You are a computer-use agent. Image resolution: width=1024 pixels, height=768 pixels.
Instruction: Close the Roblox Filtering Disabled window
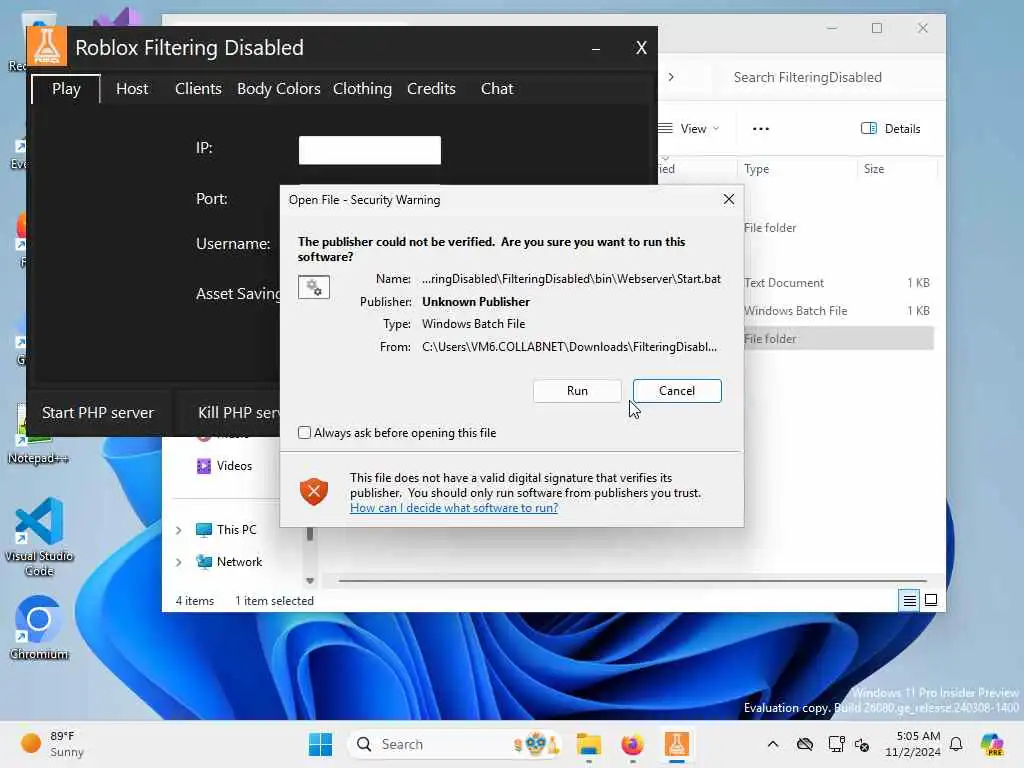[x=641, y=48]
